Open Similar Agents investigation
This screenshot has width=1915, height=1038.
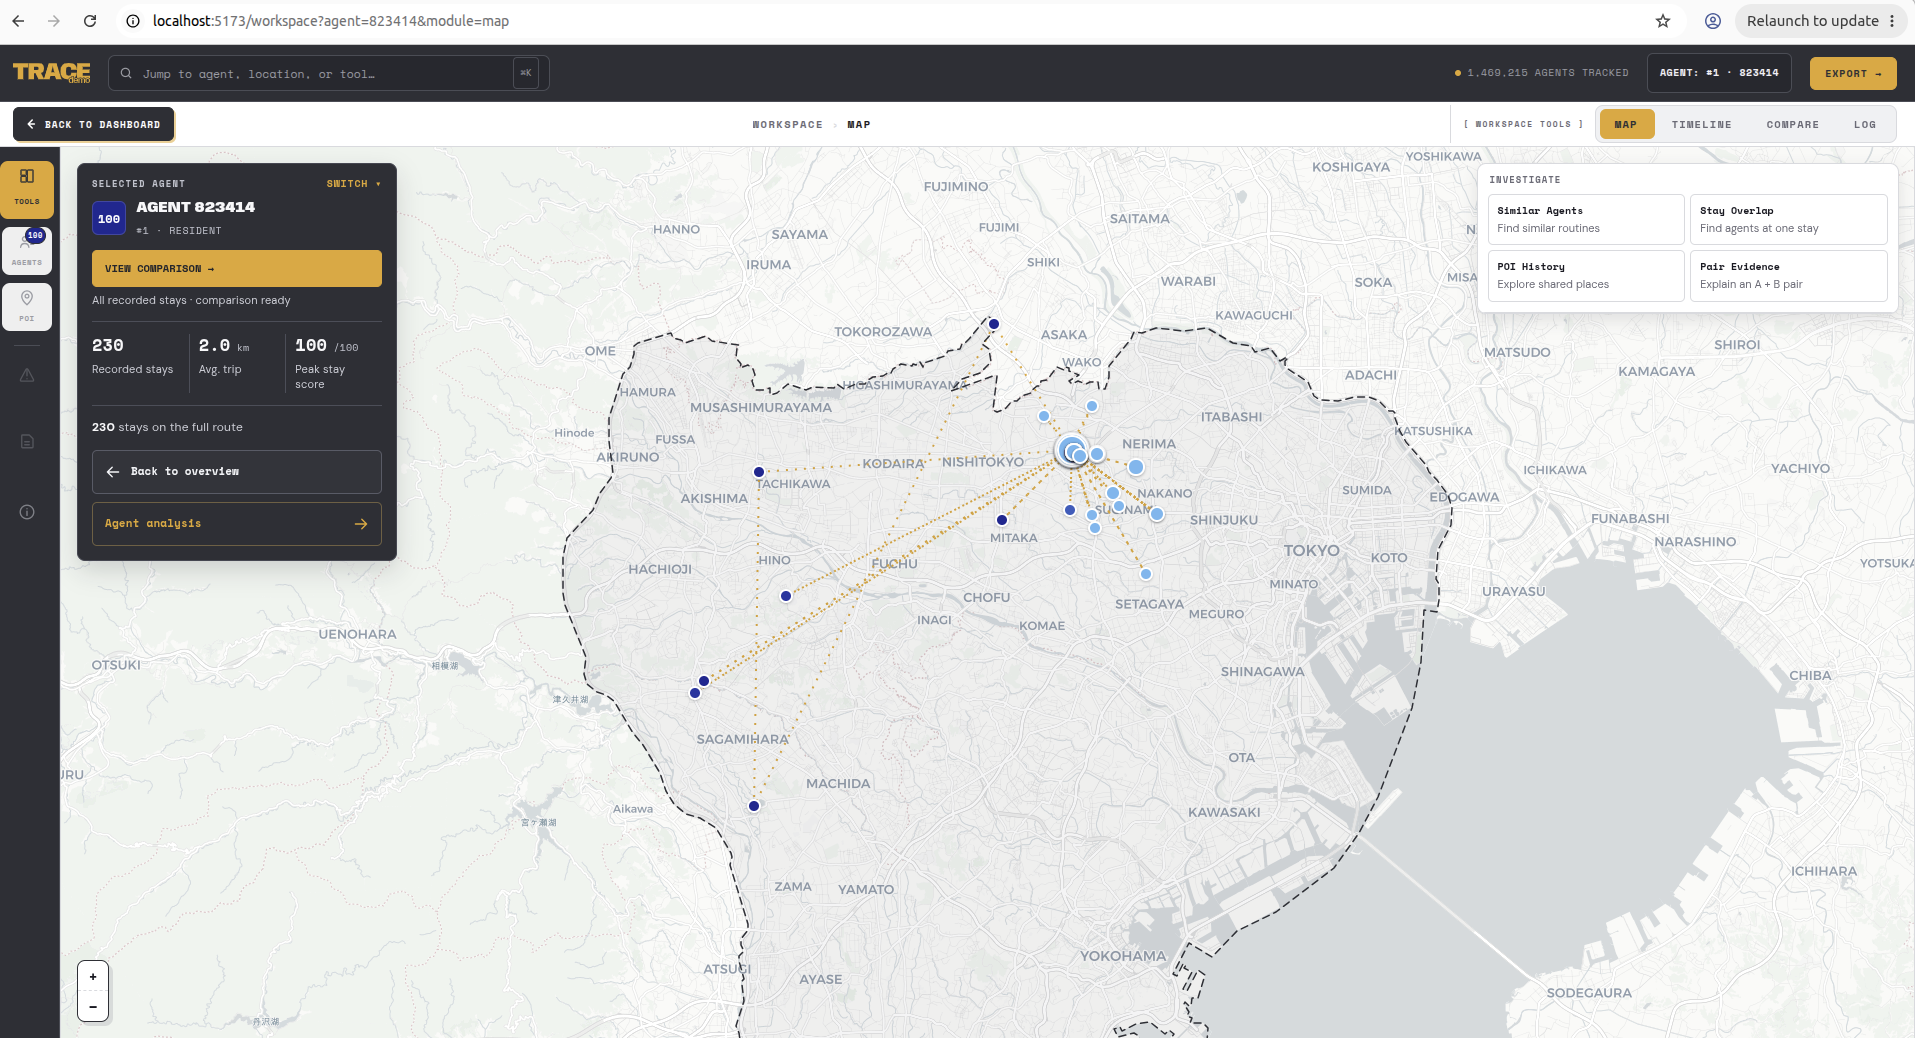(1586, 219)
